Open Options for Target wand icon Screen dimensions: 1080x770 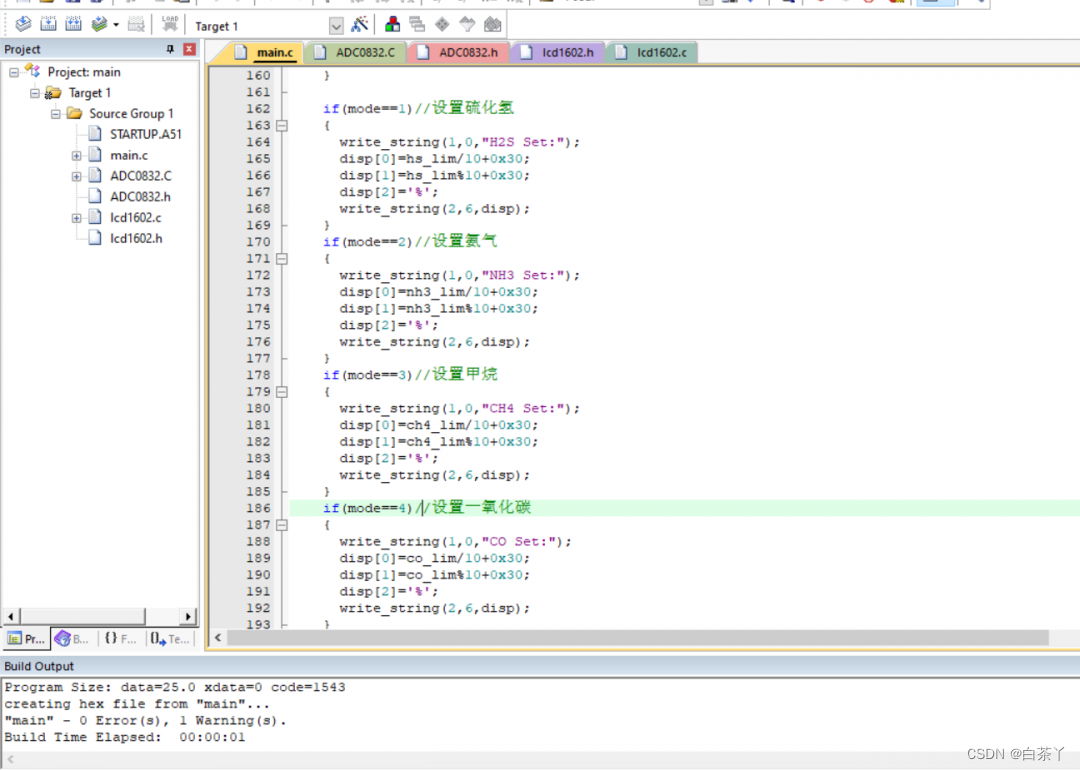tap(360, 25)
